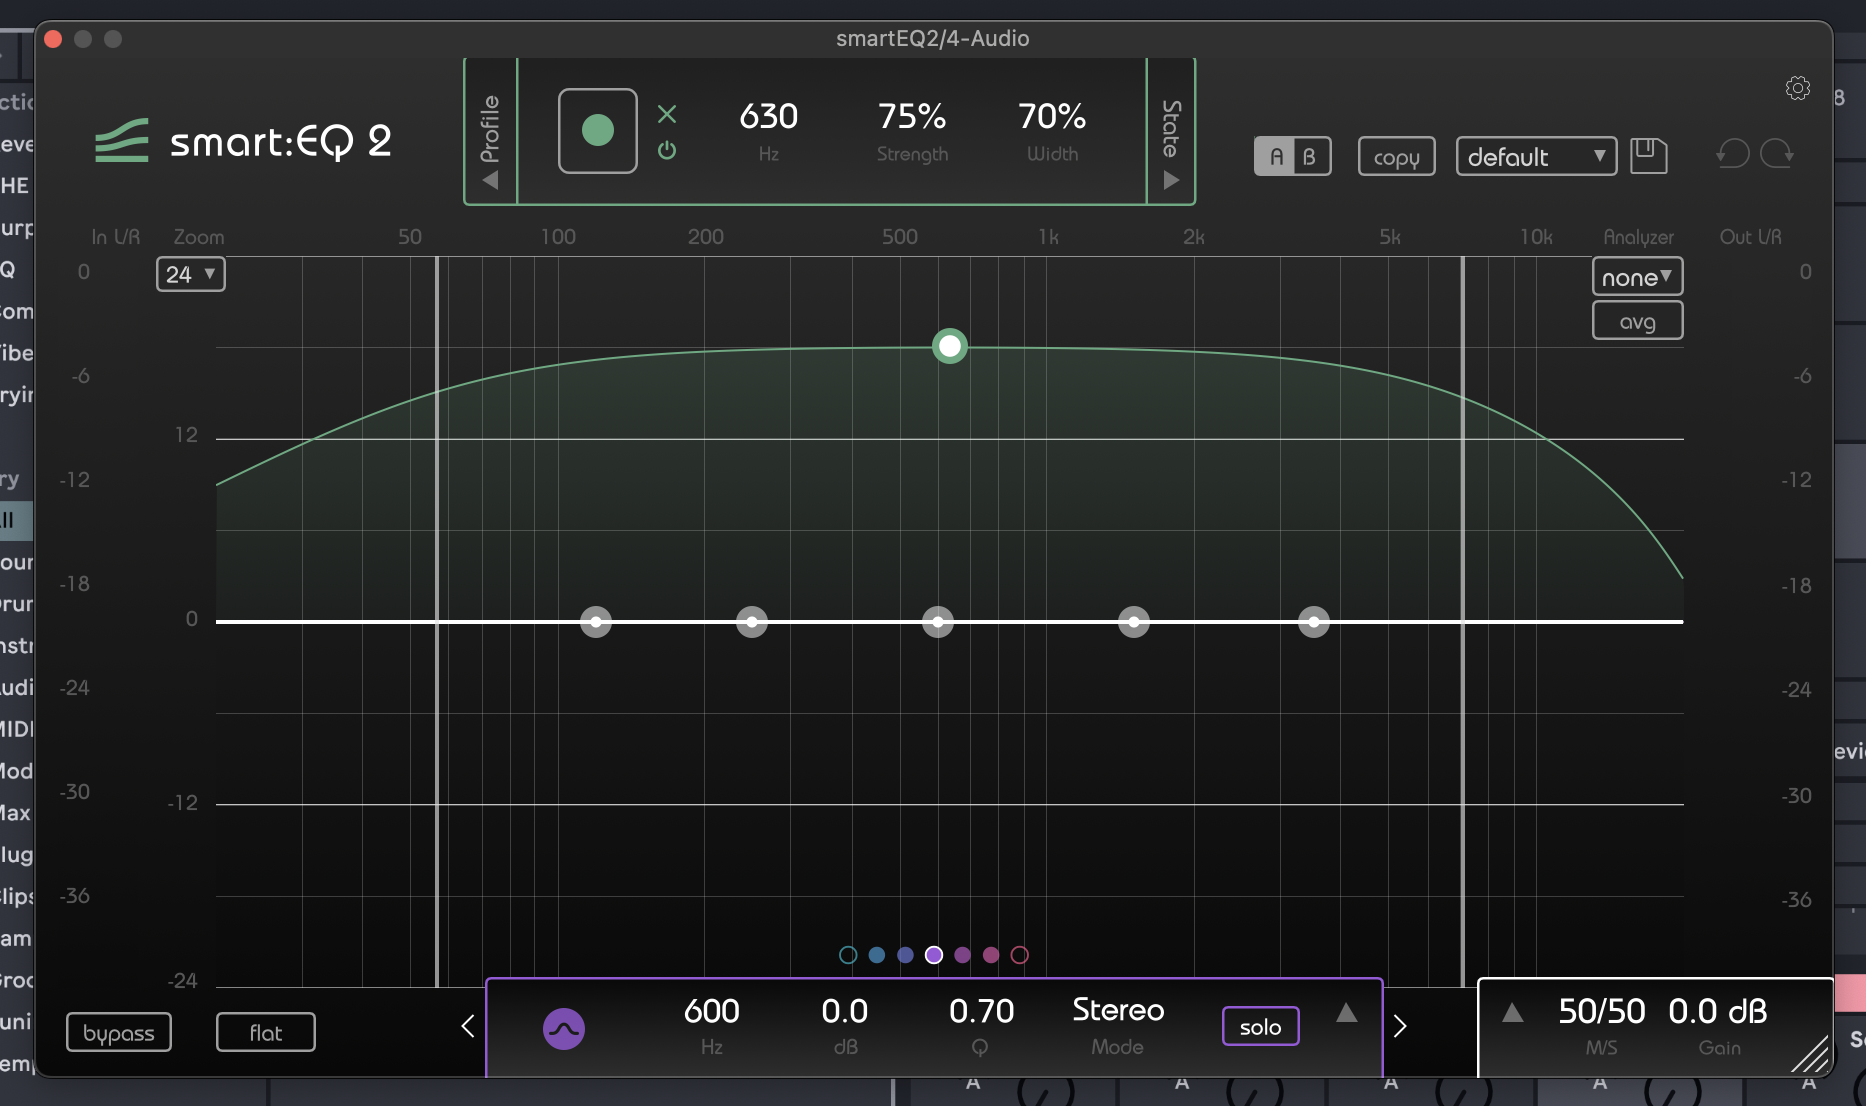Viewport: 1866px width, 1106px height.
Task: Click the bypass button
Action: click(x=119, y=1033)
